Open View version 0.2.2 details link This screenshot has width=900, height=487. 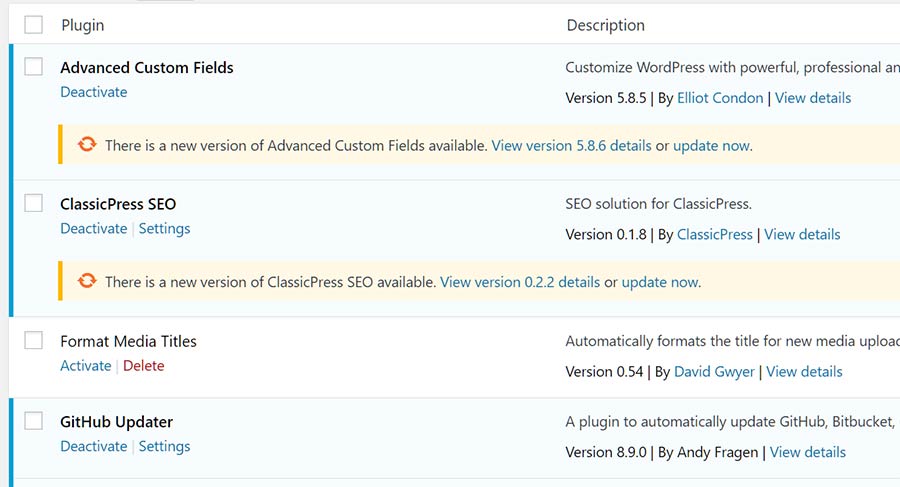[519, 283]
